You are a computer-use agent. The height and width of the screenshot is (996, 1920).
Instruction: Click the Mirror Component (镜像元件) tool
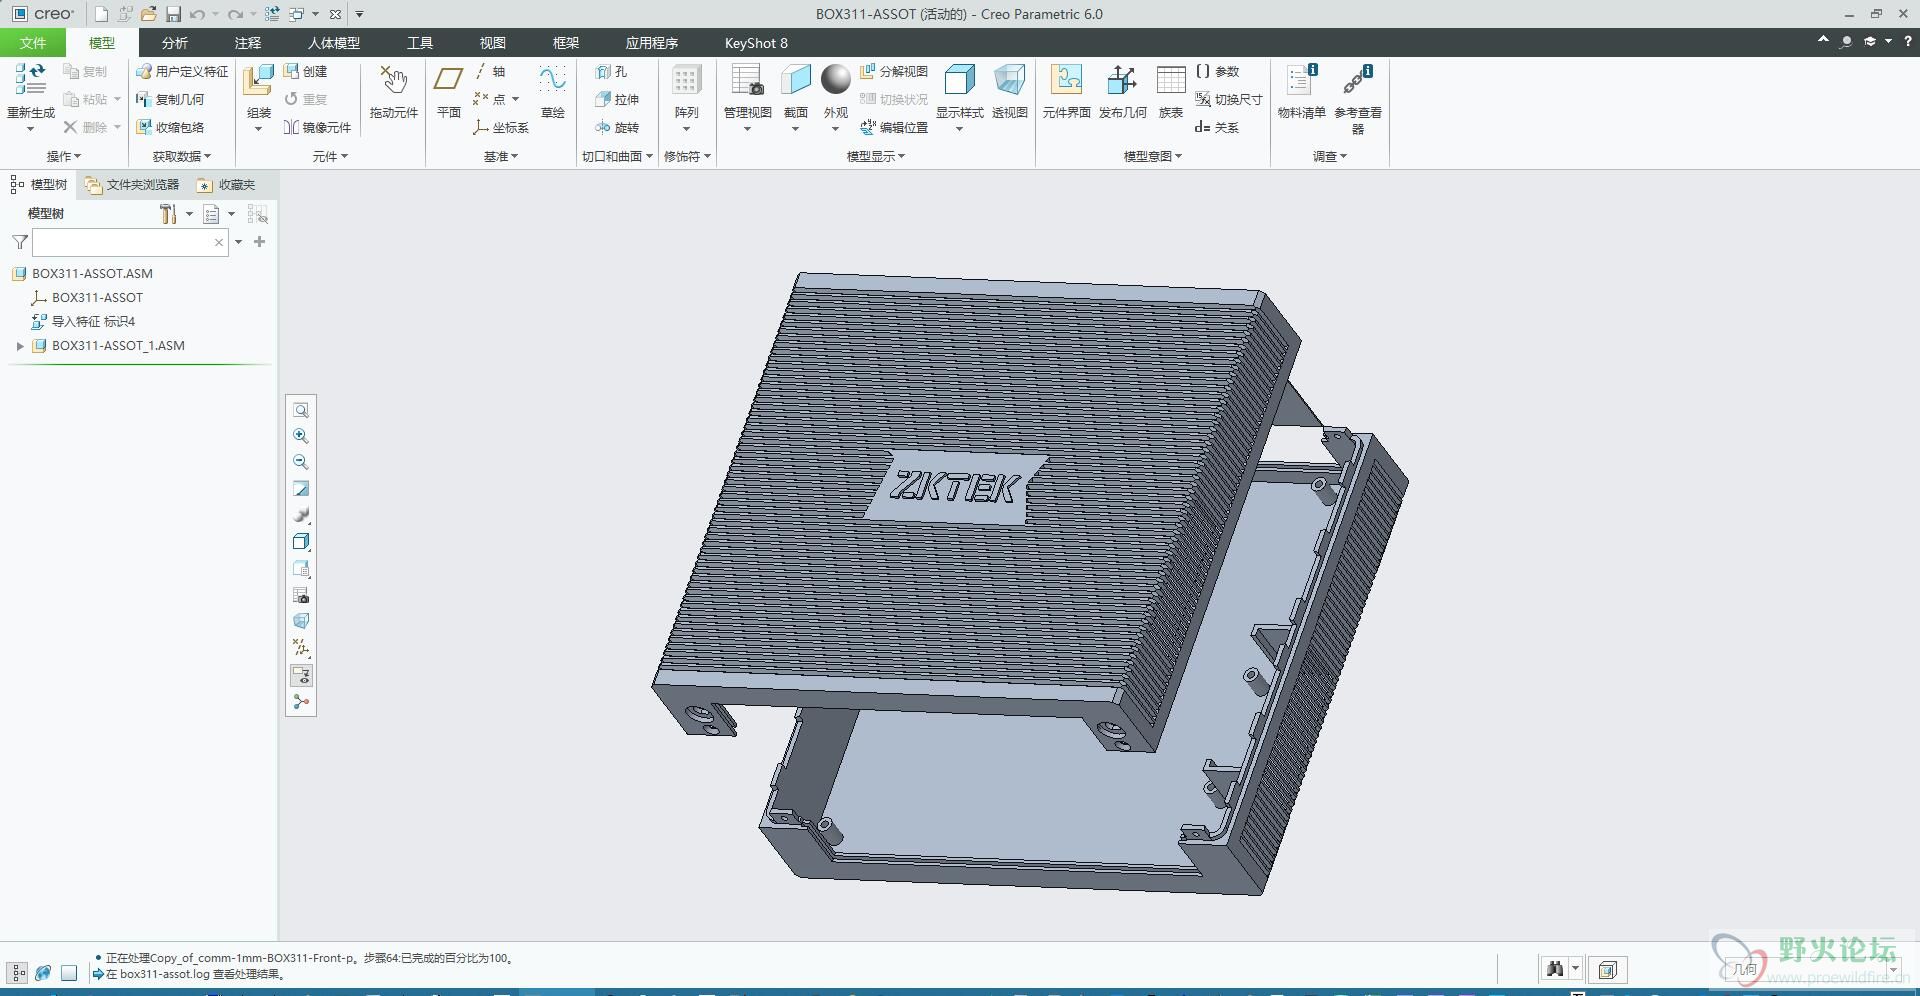317,127
